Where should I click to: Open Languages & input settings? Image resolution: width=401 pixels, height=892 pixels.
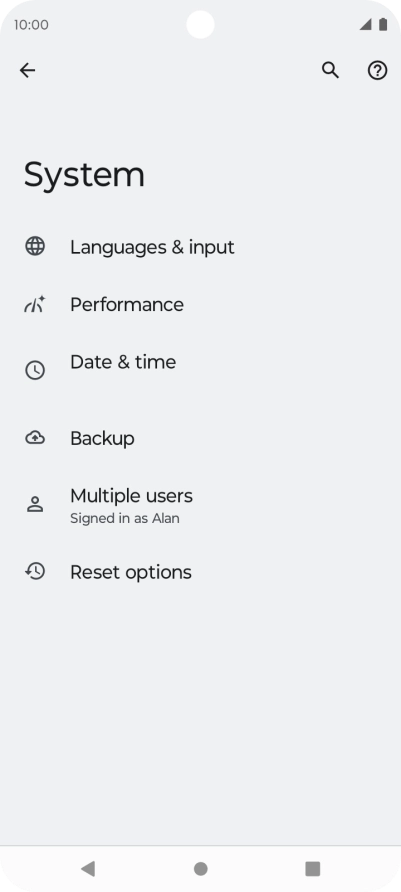point(200,247)
